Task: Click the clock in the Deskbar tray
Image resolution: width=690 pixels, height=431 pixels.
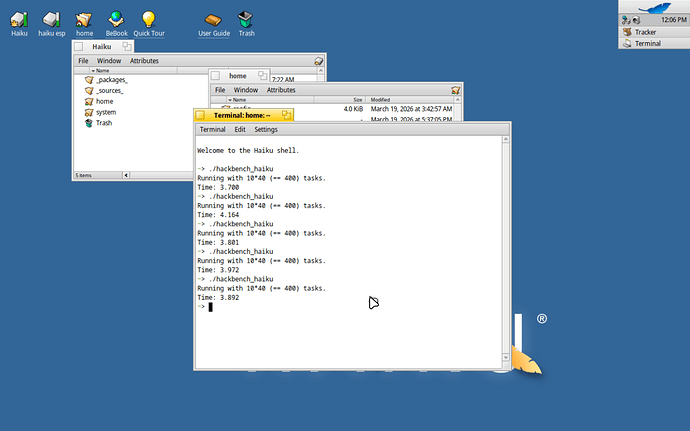Action: (674, 19)
